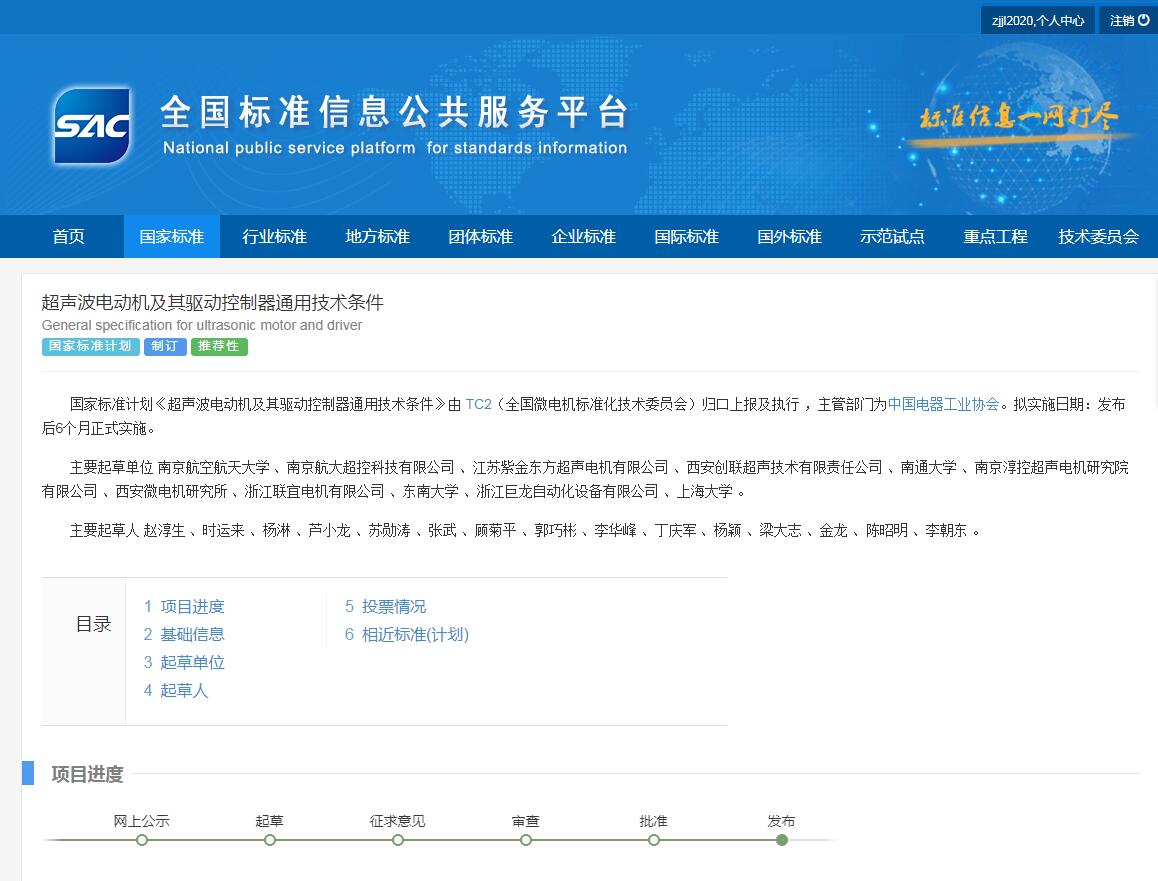Click the SAC logo icon

pyautogui.click(x=91, y=125)
